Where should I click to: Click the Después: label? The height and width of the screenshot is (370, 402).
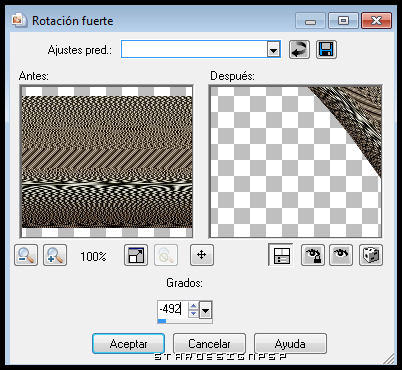232,76
